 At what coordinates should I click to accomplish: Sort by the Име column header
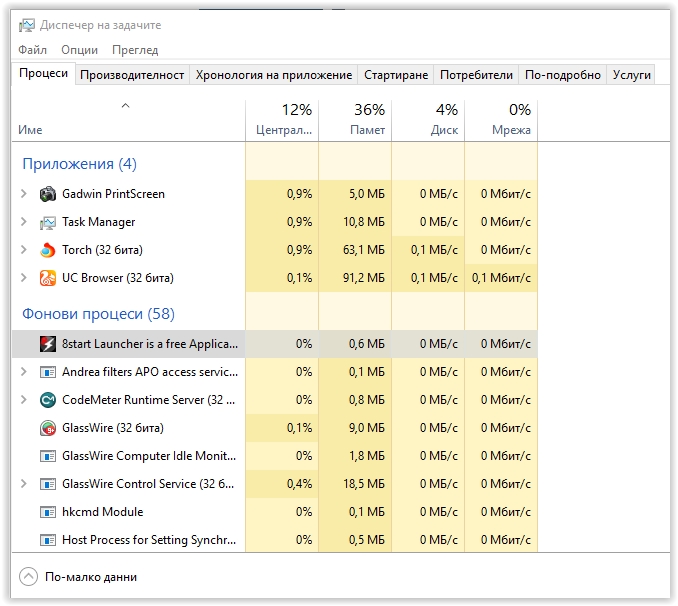pos(128,120)
